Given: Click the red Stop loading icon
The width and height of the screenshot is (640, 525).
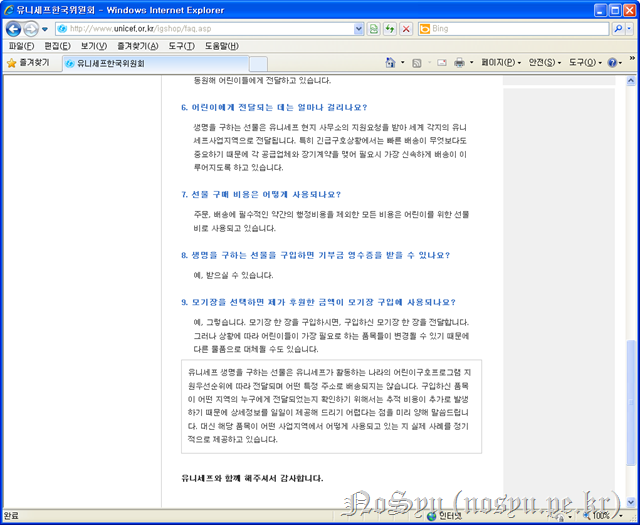Looking at the screenshot, I should pos(405,29).
